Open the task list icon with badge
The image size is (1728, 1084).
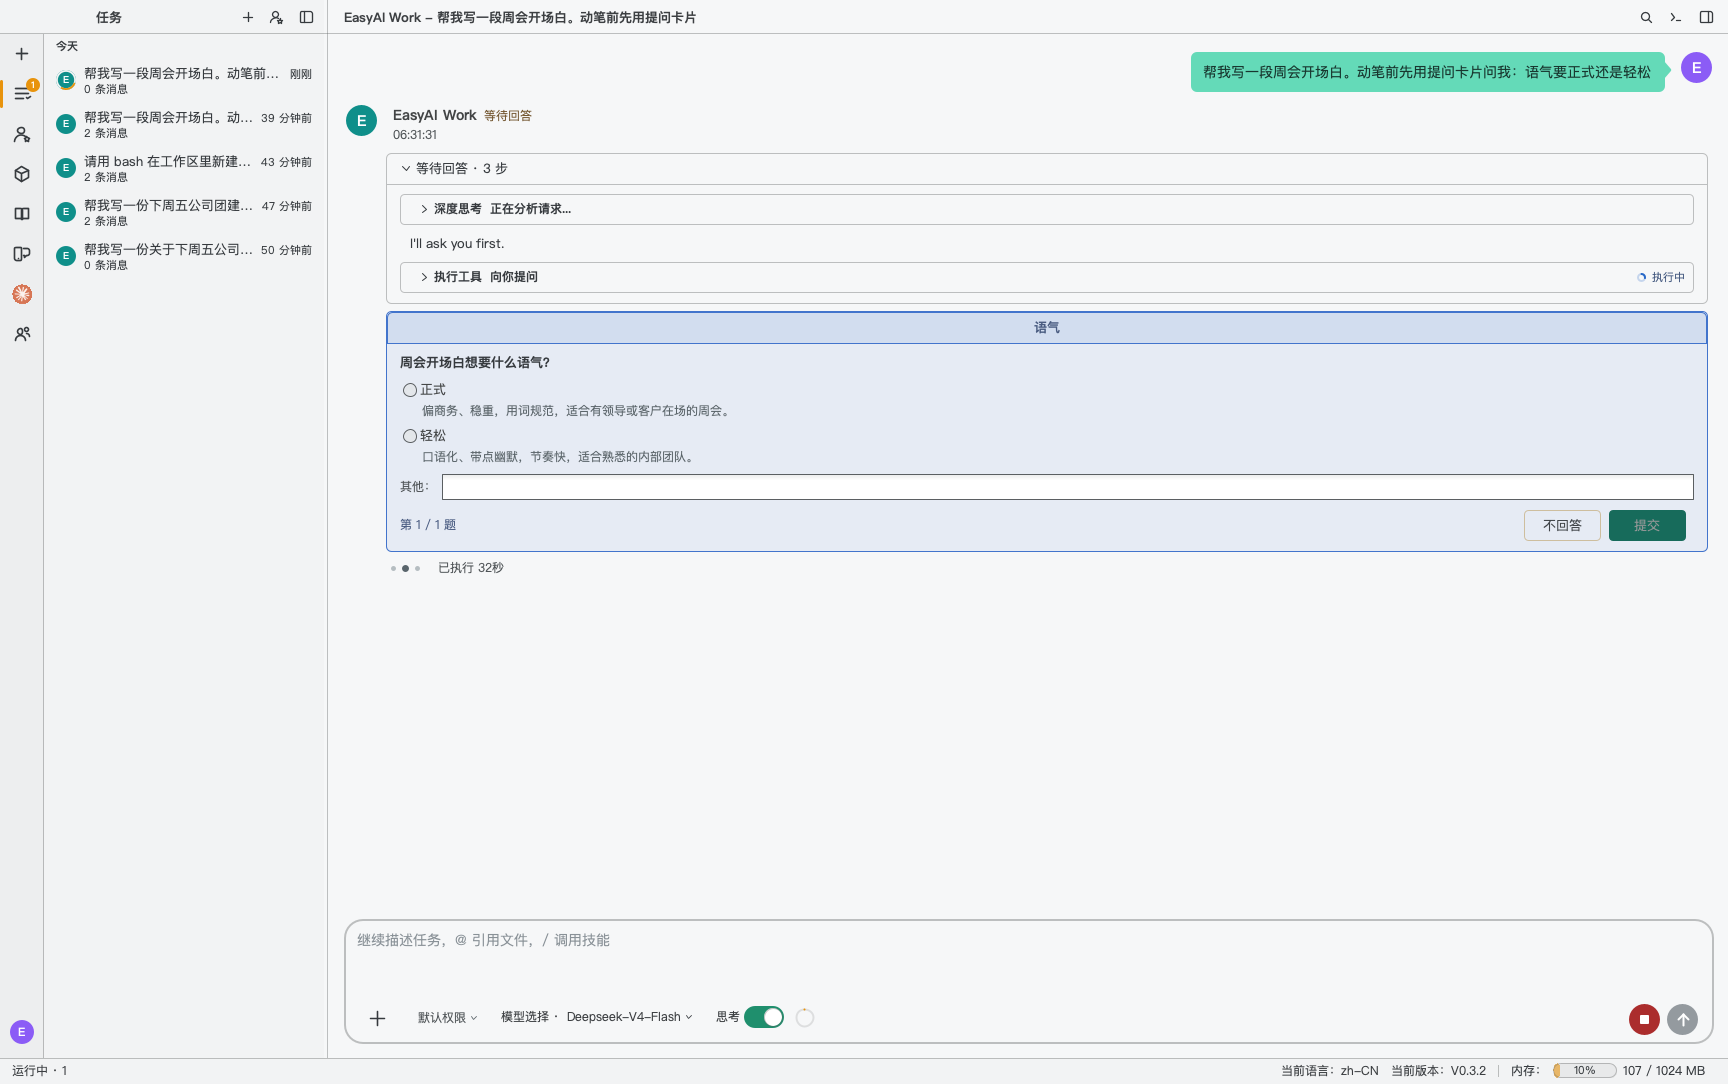[22, 93]
